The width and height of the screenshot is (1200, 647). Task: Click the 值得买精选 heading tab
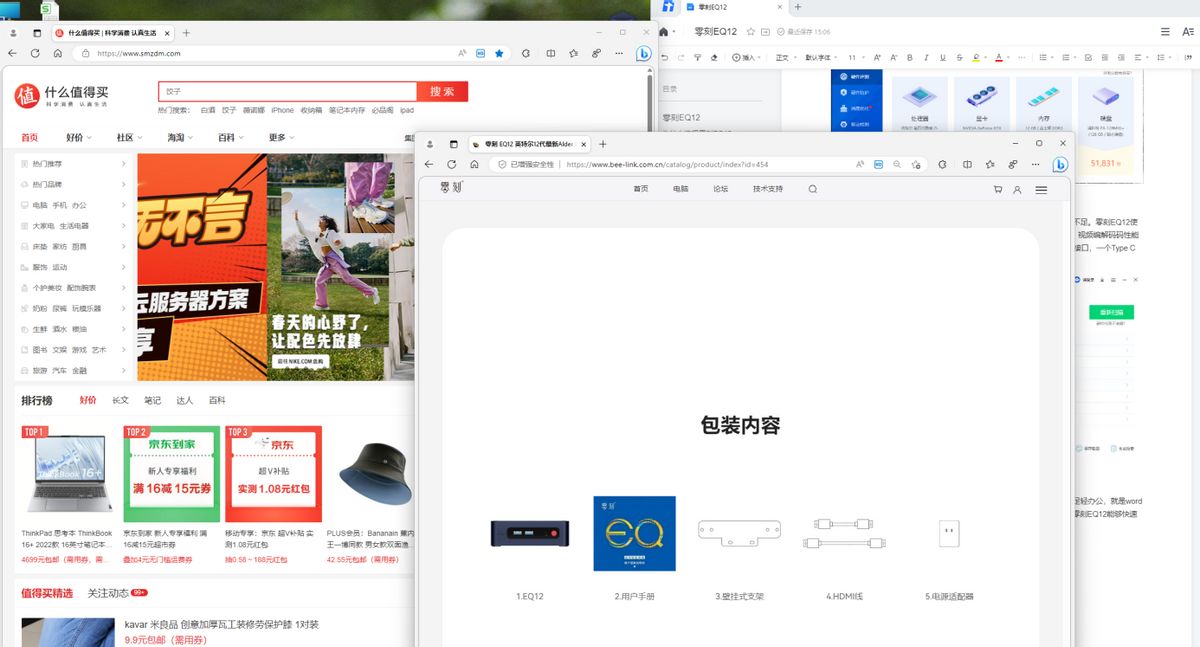(47, 593)
